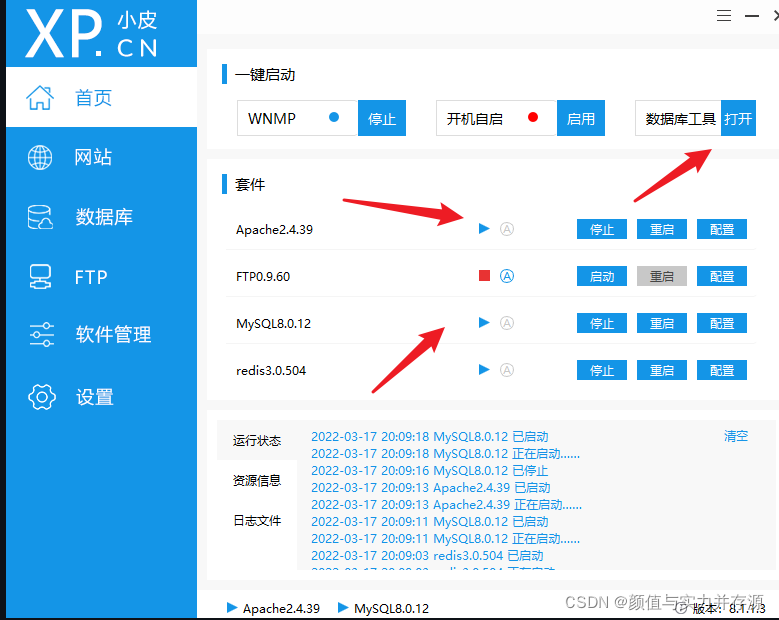Switch to the 资源信息 tab

coord(257,480)
